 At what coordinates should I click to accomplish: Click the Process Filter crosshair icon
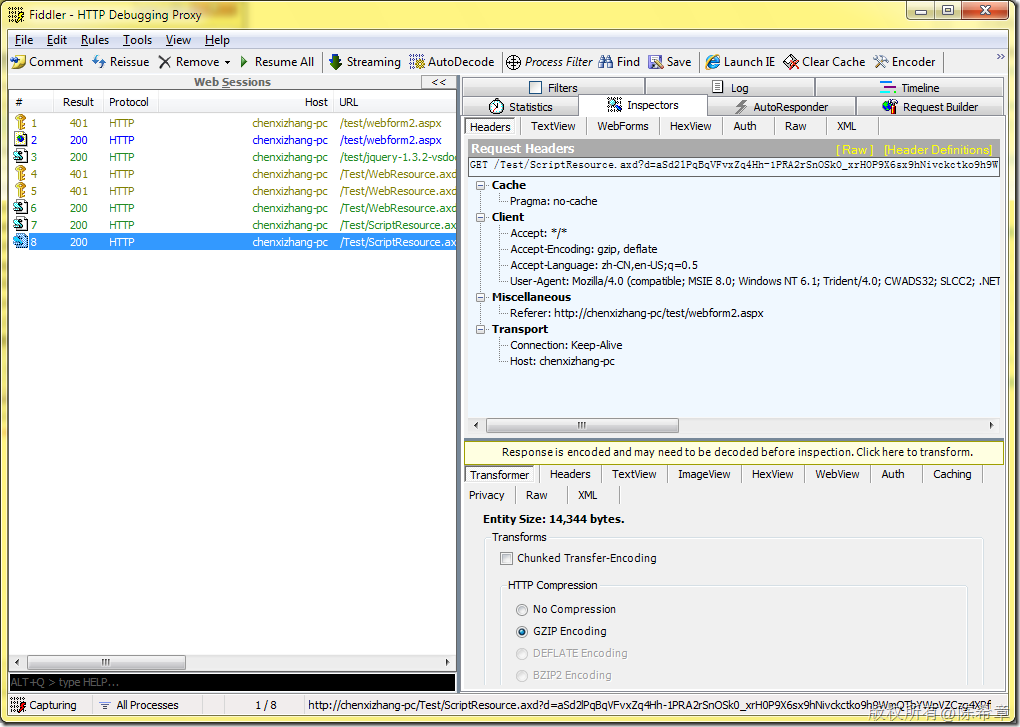pos(513,62)
